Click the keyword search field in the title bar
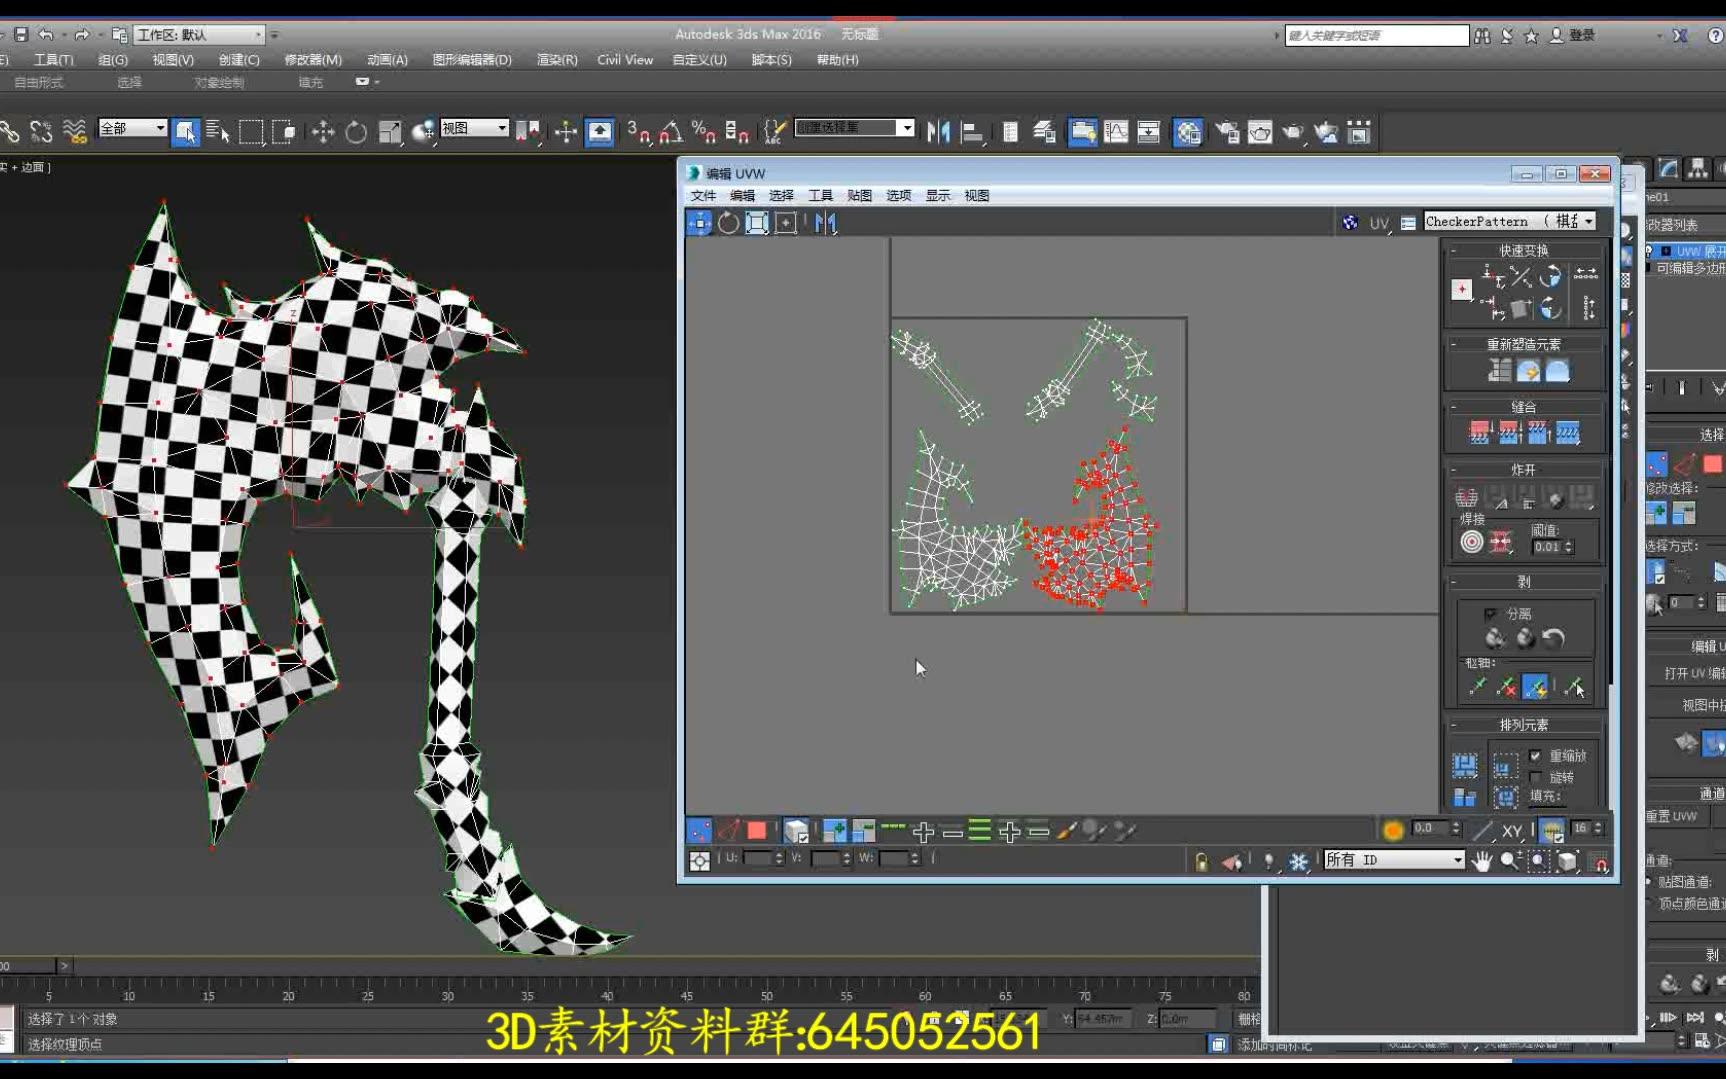 (x=1375, y=34)
